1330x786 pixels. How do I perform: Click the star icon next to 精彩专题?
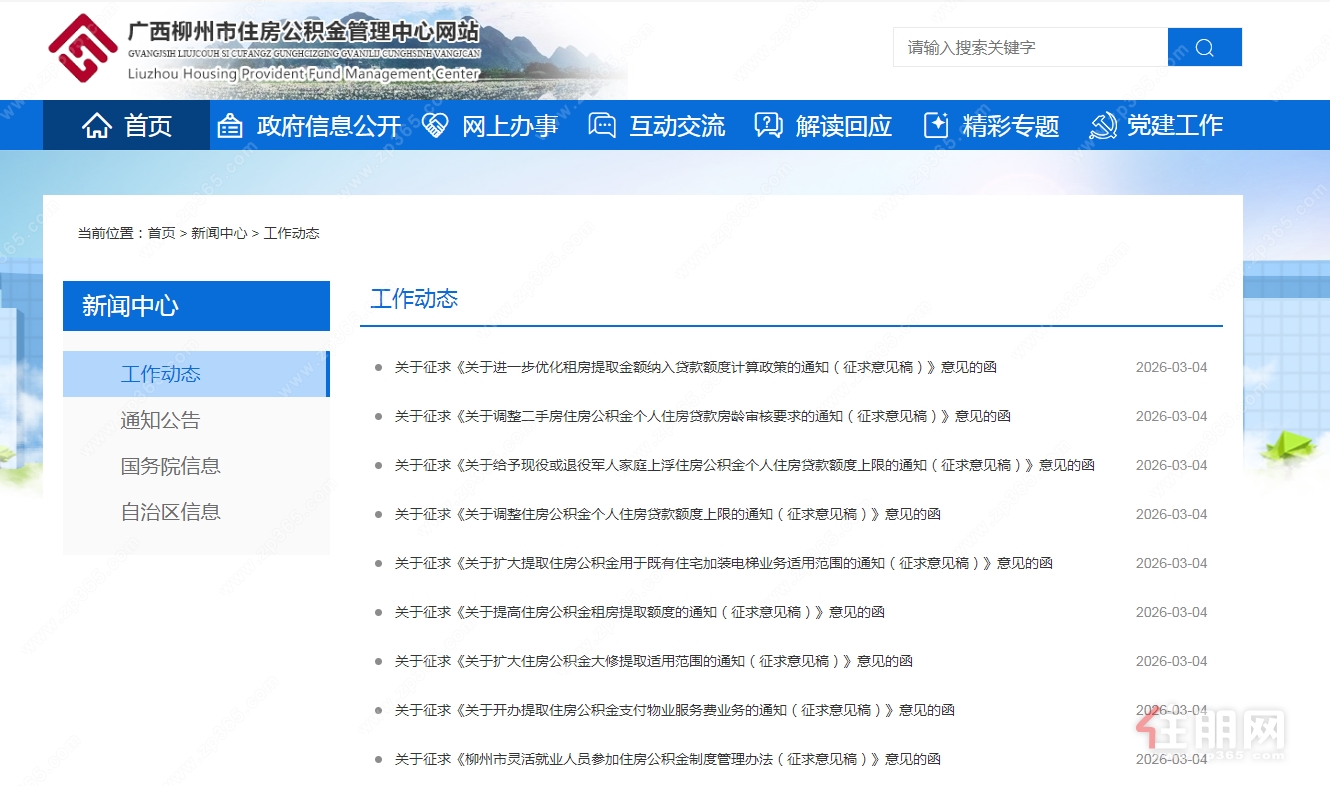(936, 124)
